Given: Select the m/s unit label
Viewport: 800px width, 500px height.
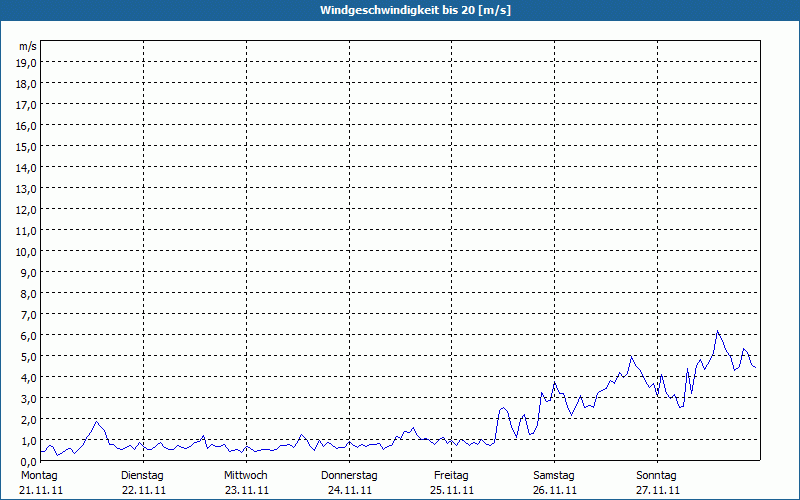Looking at the screenshot, I should [x=28, y=46].
